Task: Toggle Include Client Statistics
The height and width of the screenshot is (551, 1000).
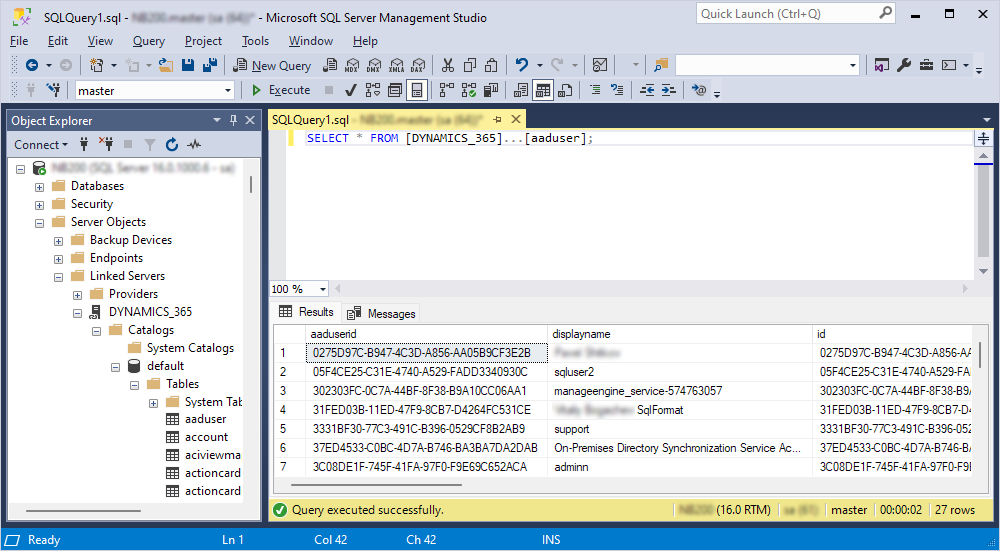Action: click(x=490, y=91)
